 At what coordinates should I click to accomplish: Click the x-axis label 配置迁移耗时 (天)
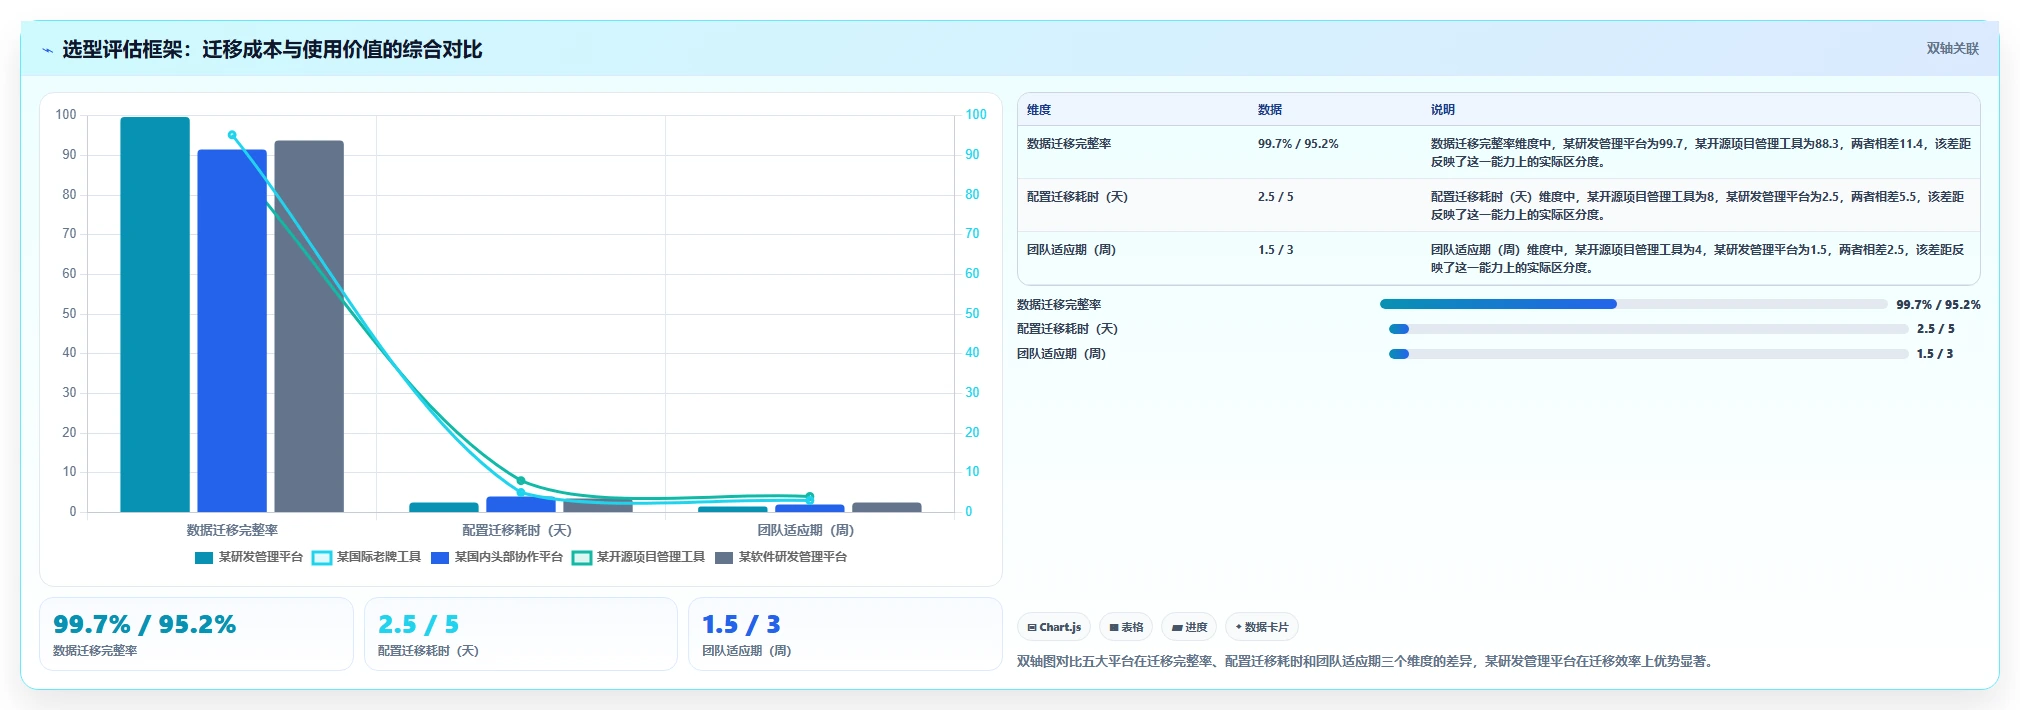point(517,530)
